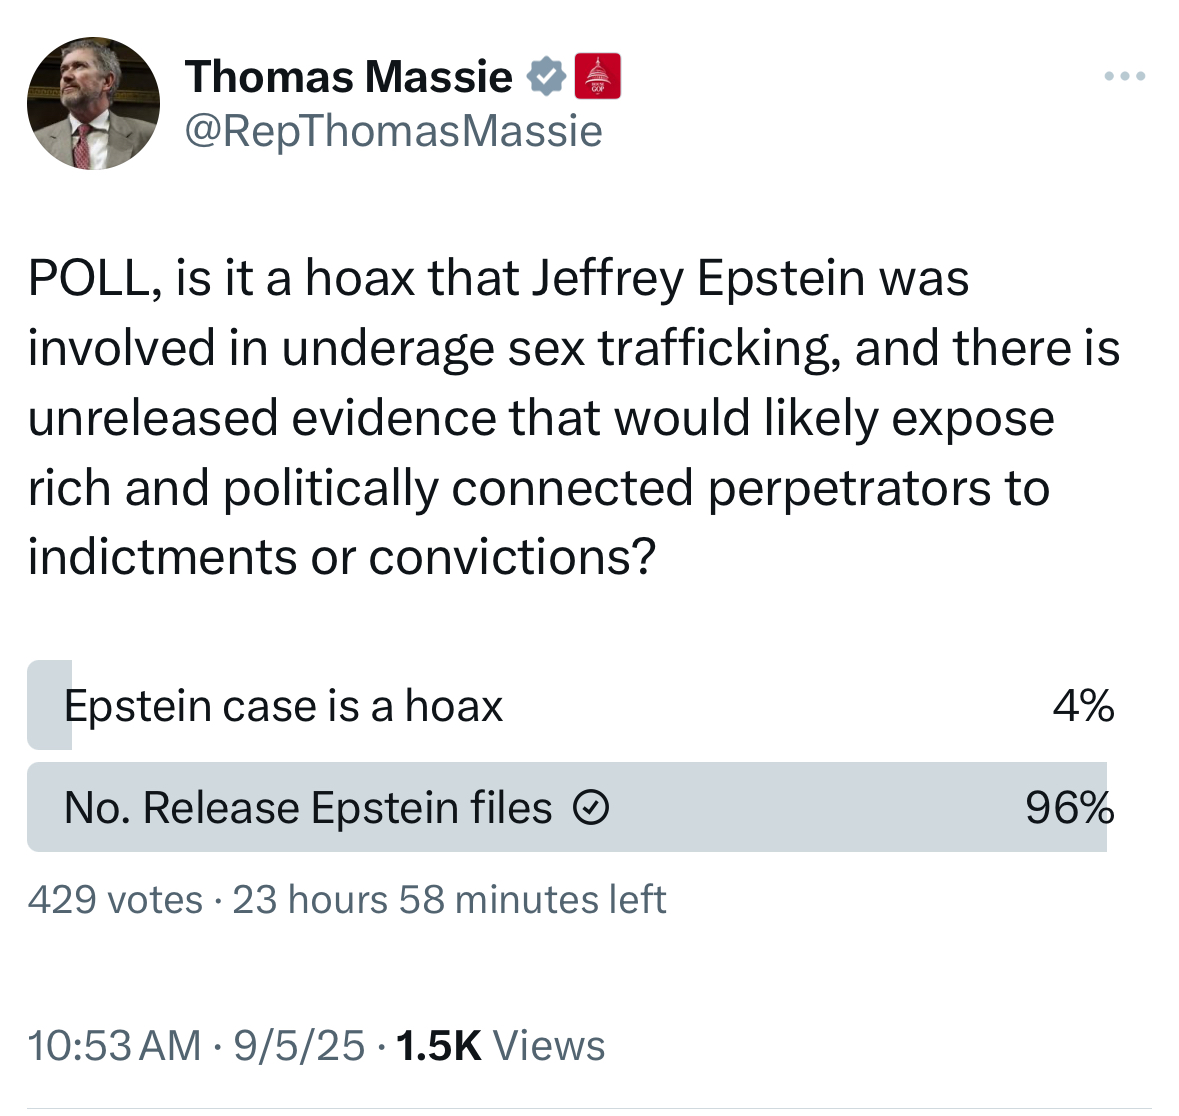Click the "indictments or convictions?" tweet line

tap(341, 557)
